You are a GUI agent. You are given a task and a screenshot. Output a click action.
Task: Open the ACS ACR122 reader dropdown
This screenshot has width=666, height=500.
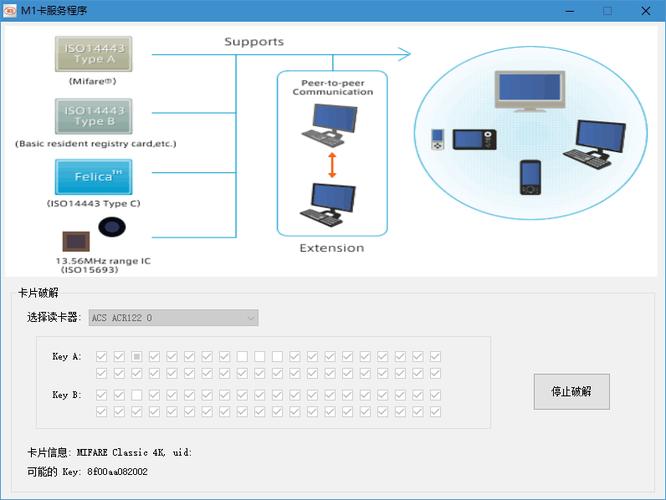pyautogui.click(x=174, y=318)
